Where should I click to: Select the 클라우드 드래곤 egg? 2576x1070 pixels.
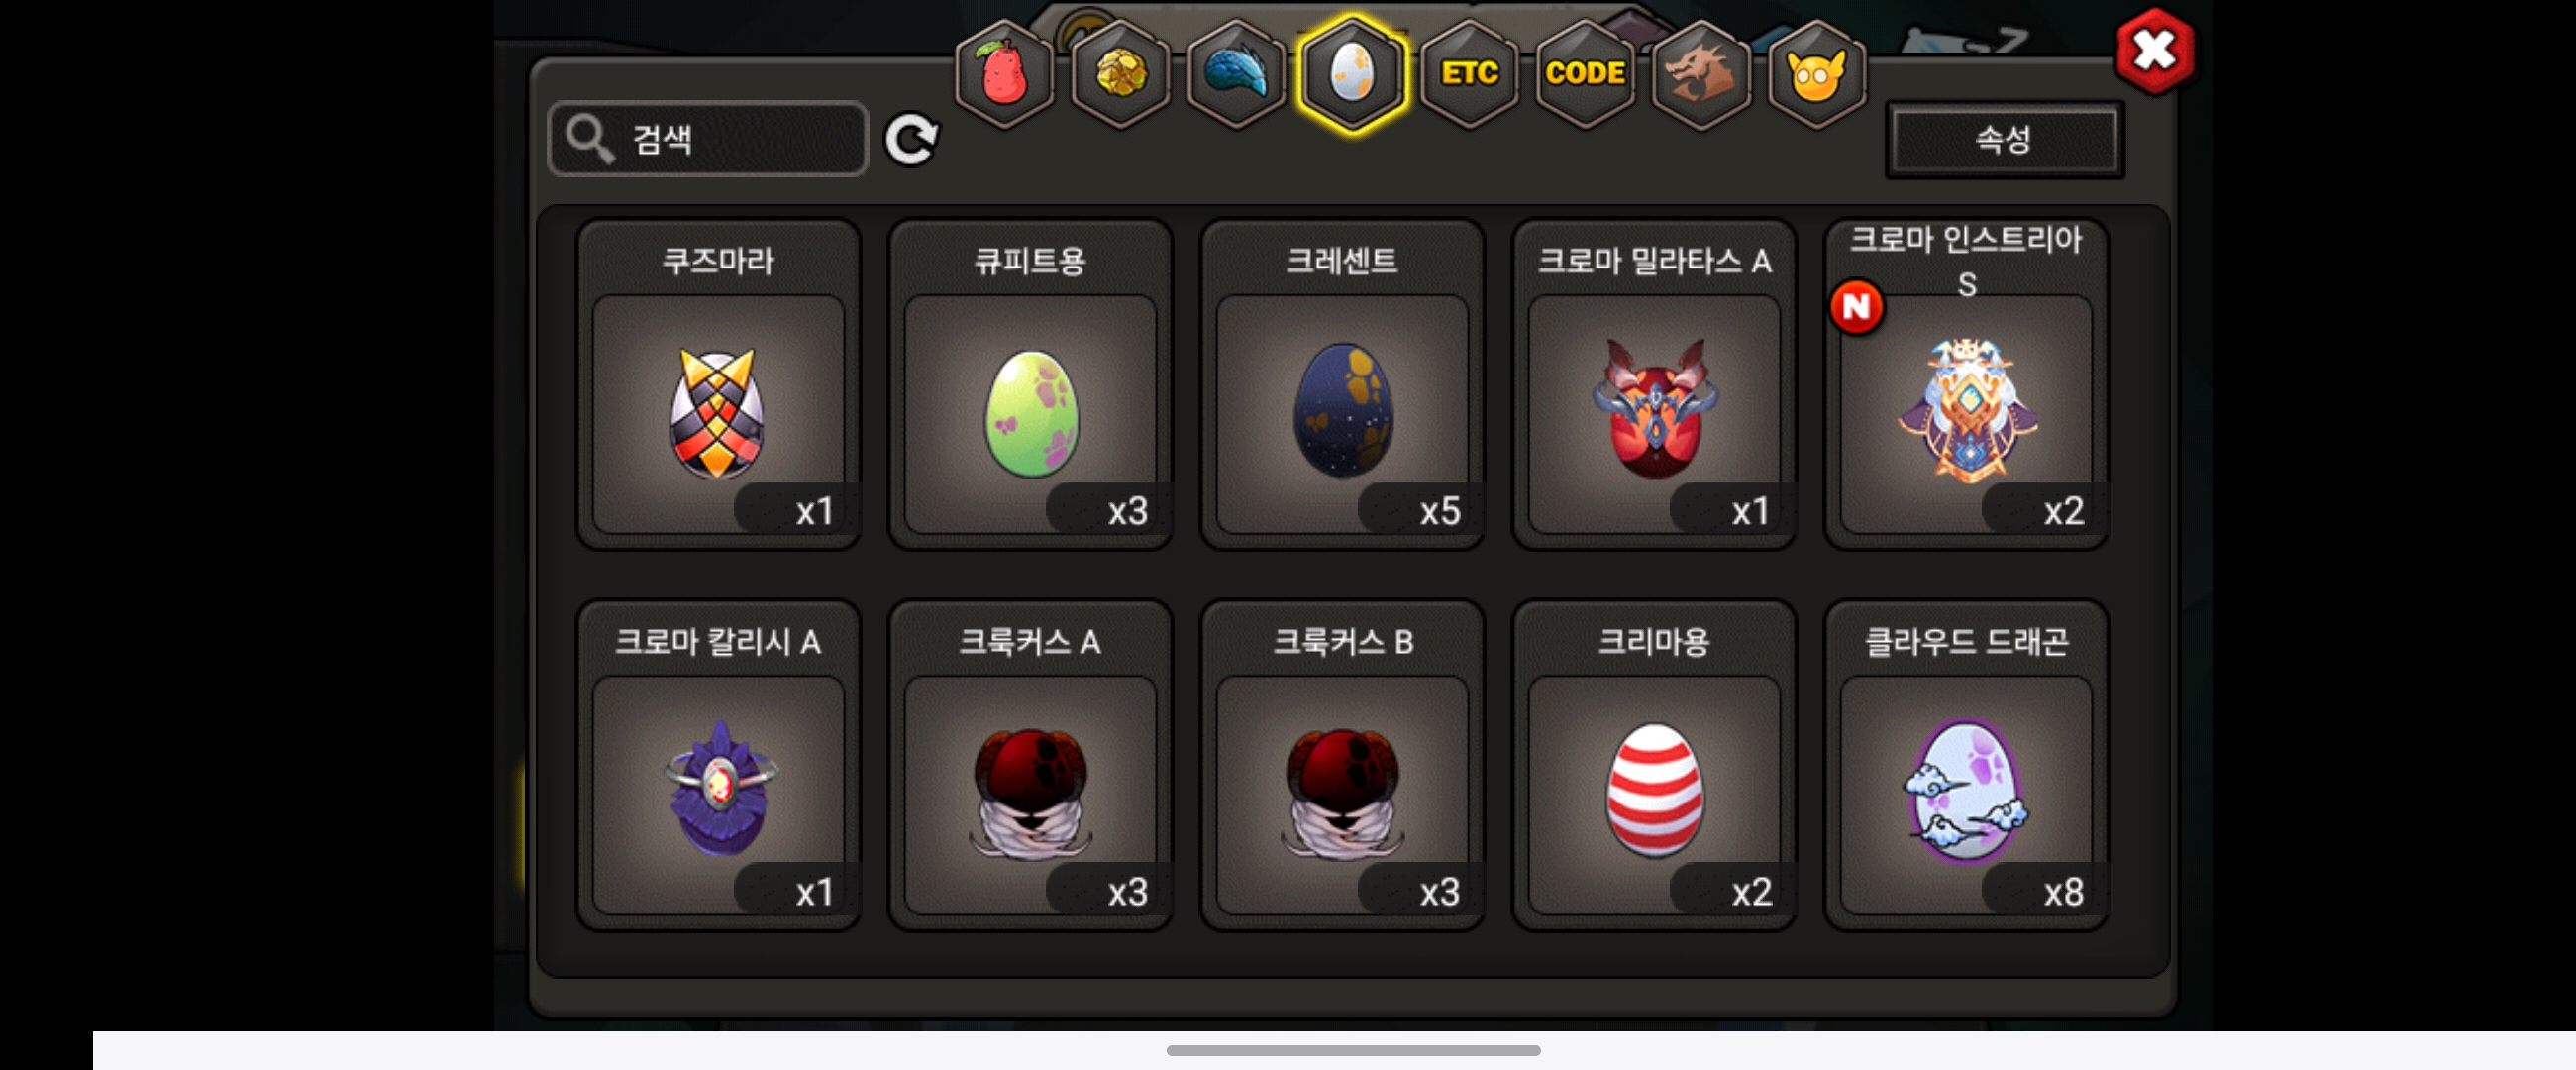1966,766
